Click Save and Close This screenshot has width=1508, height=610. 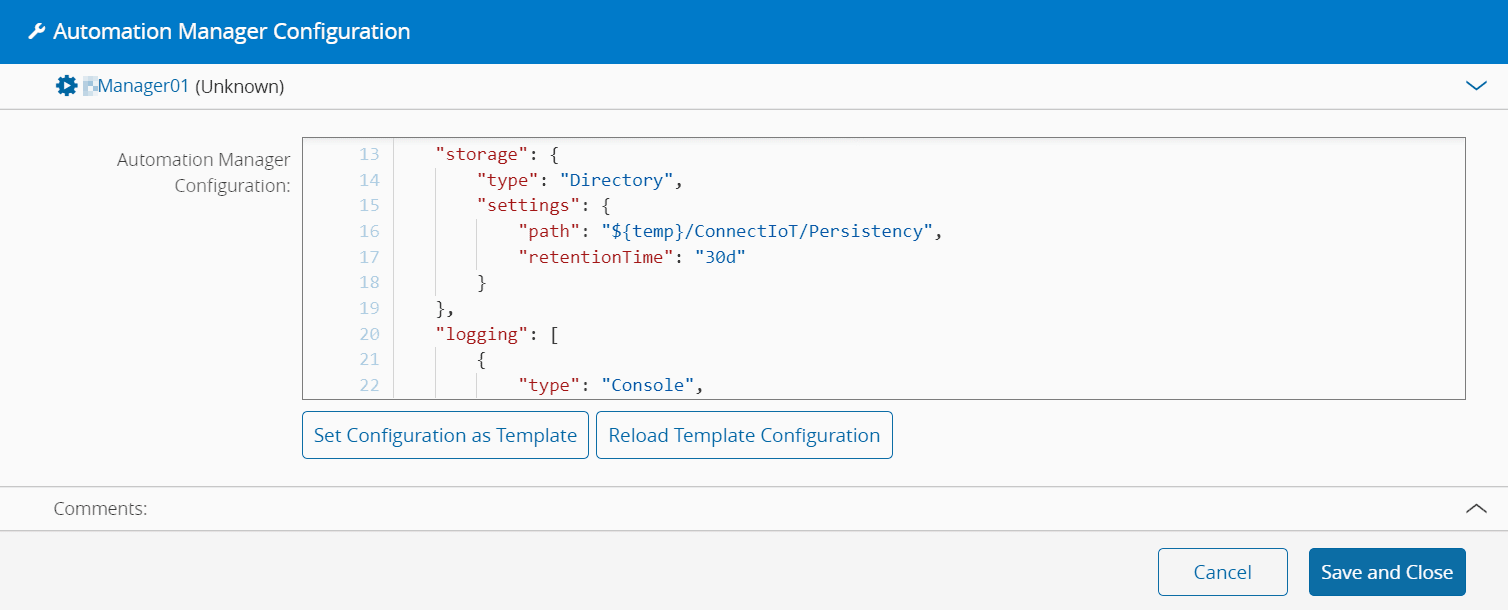point(1386,572)
